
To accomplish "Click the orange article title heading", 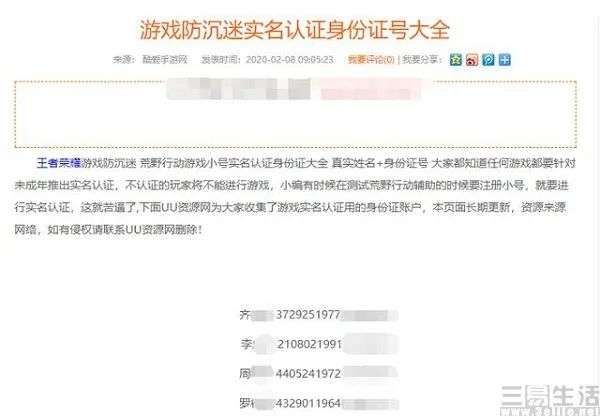I will click(x=294, y=30).
